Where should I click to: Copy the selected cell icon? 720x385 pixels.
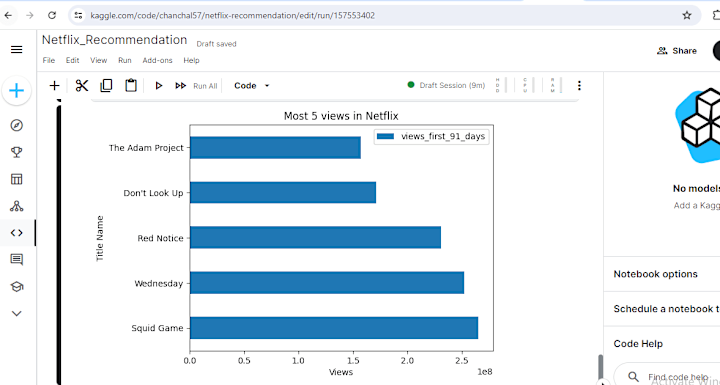tap(106, 85)
